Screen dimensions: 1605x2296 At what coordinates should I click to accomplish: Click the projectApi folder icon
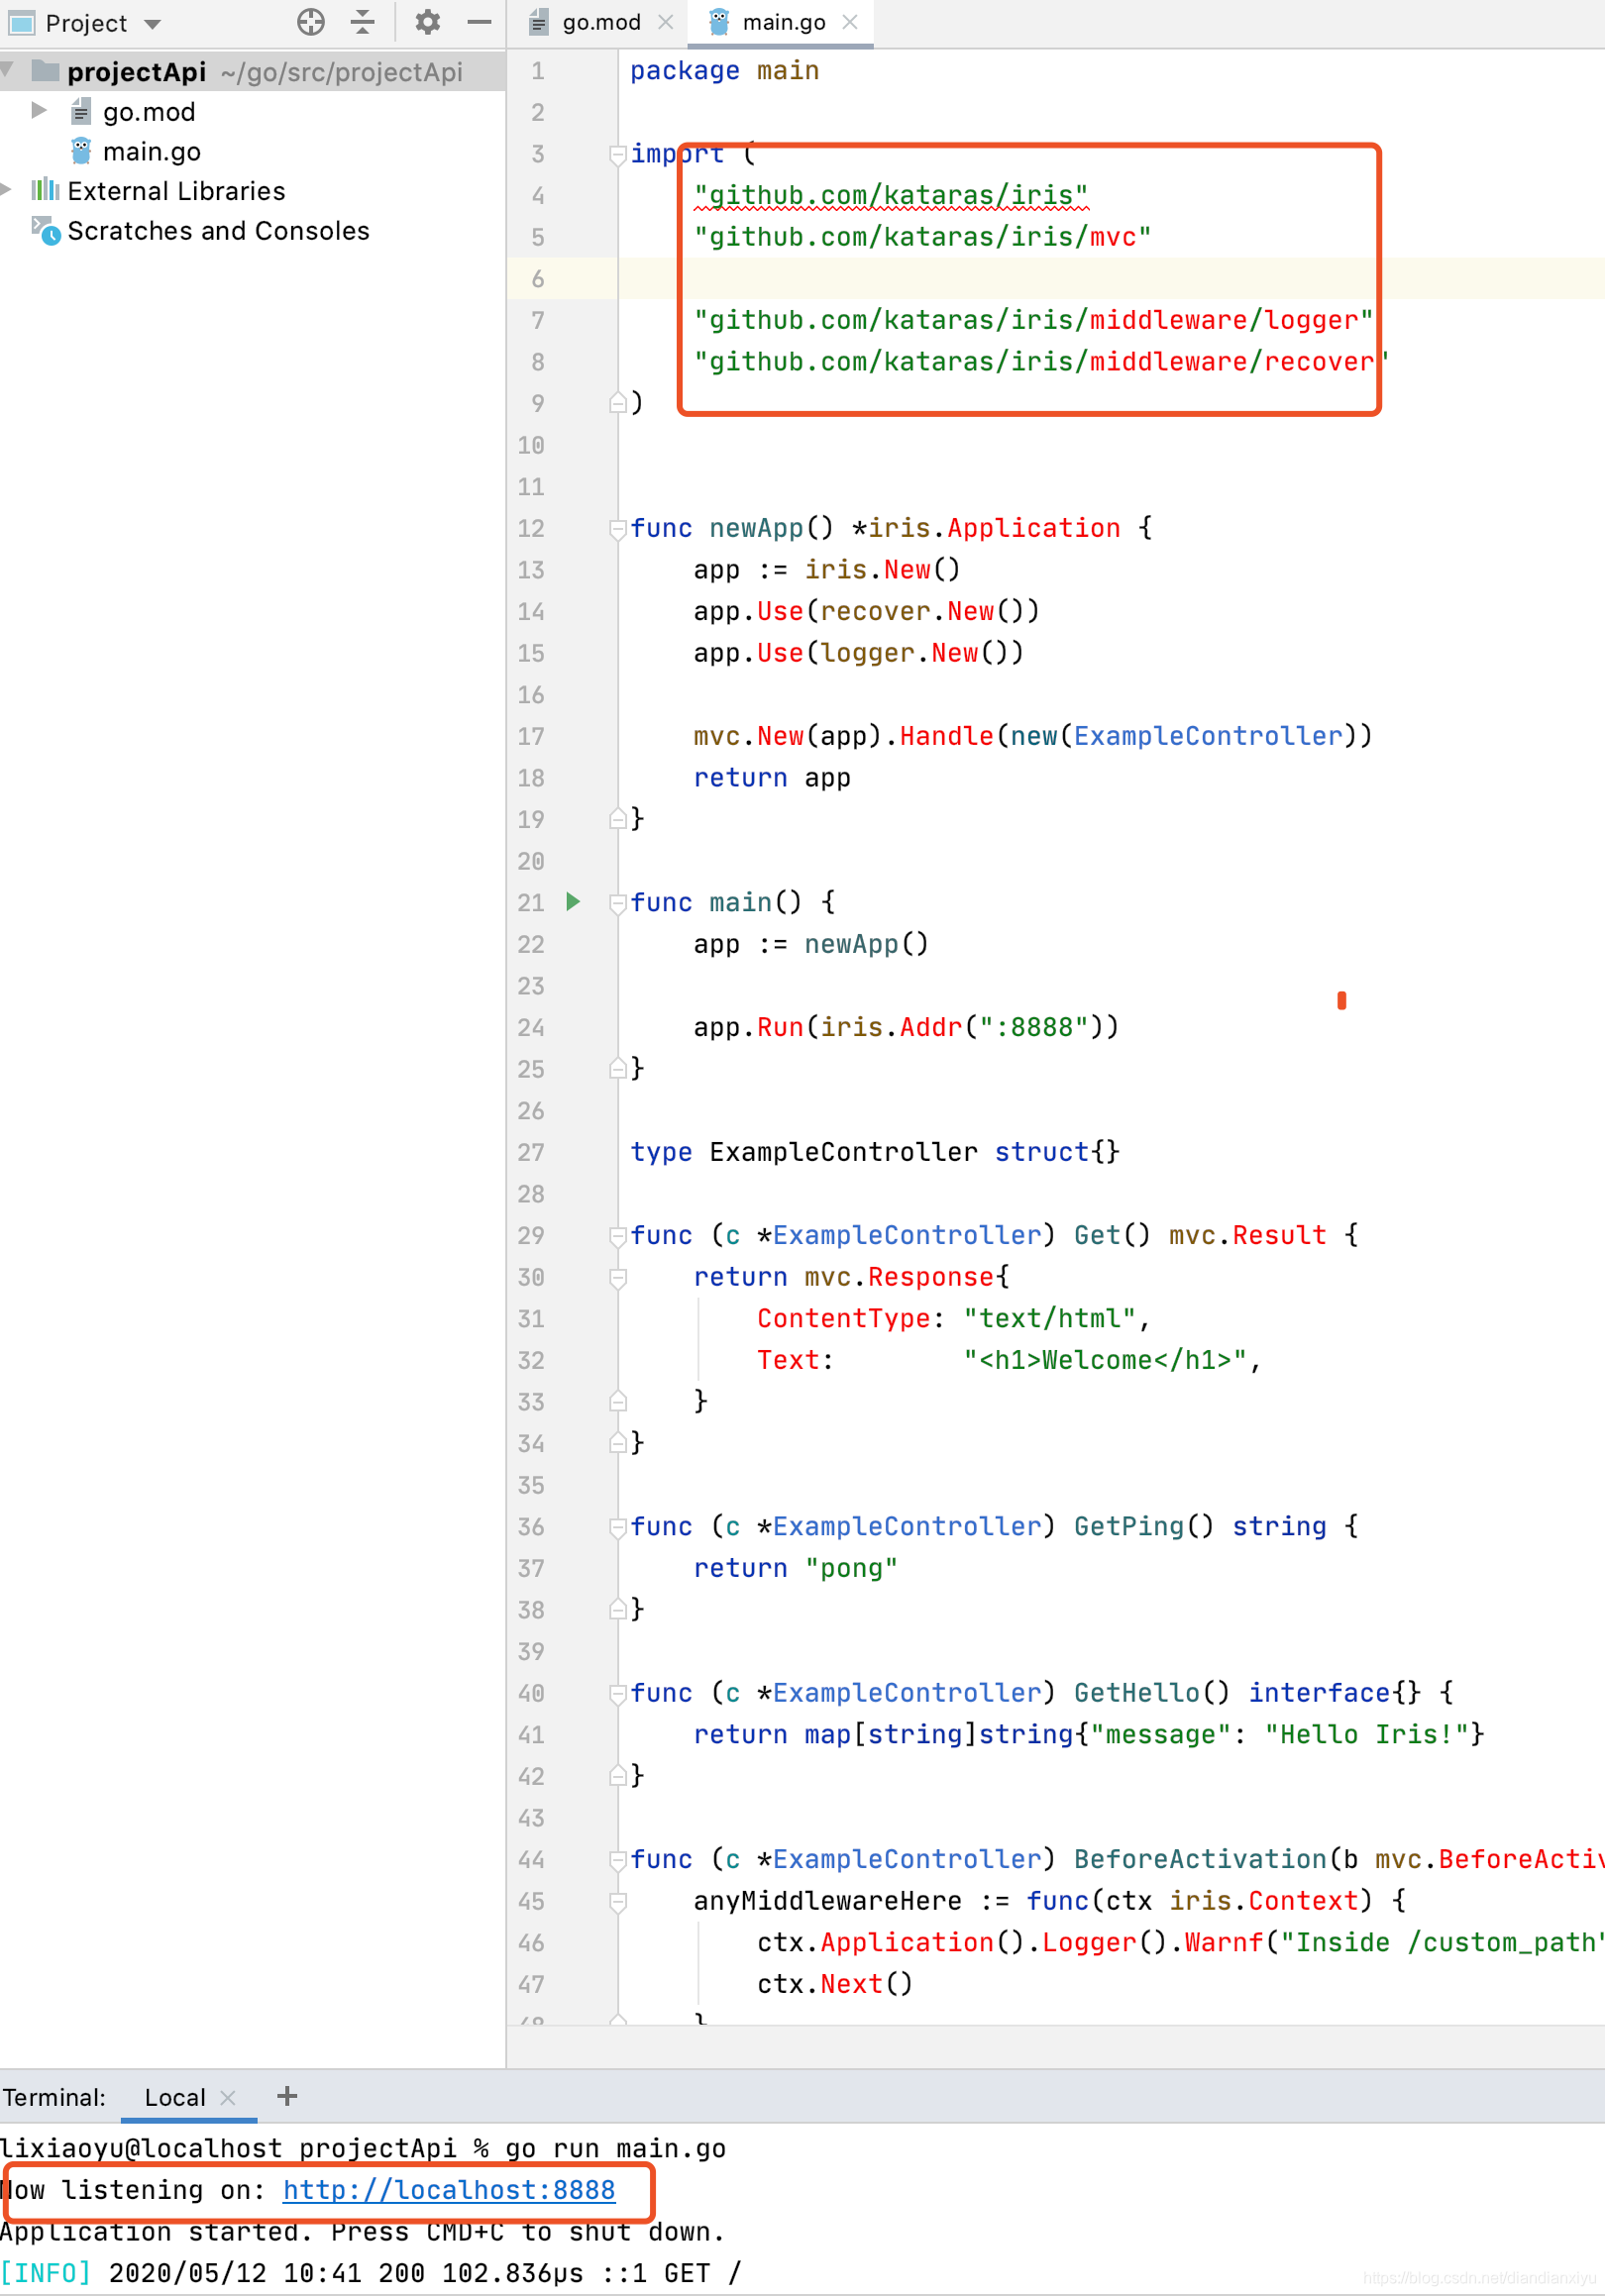(x=45, y=70)
